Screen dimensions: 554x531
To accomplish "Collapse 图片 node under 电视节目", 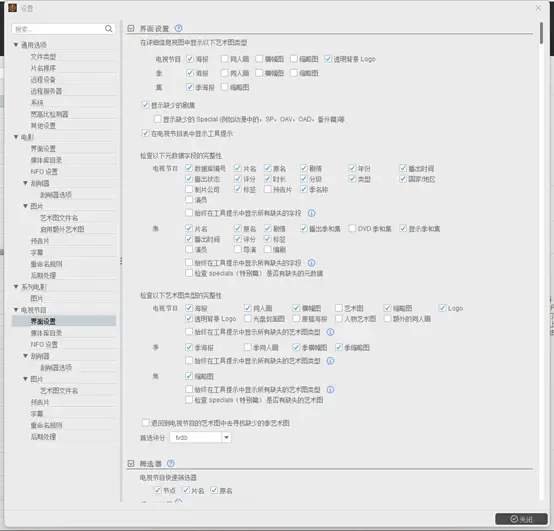I will (25, 379).
